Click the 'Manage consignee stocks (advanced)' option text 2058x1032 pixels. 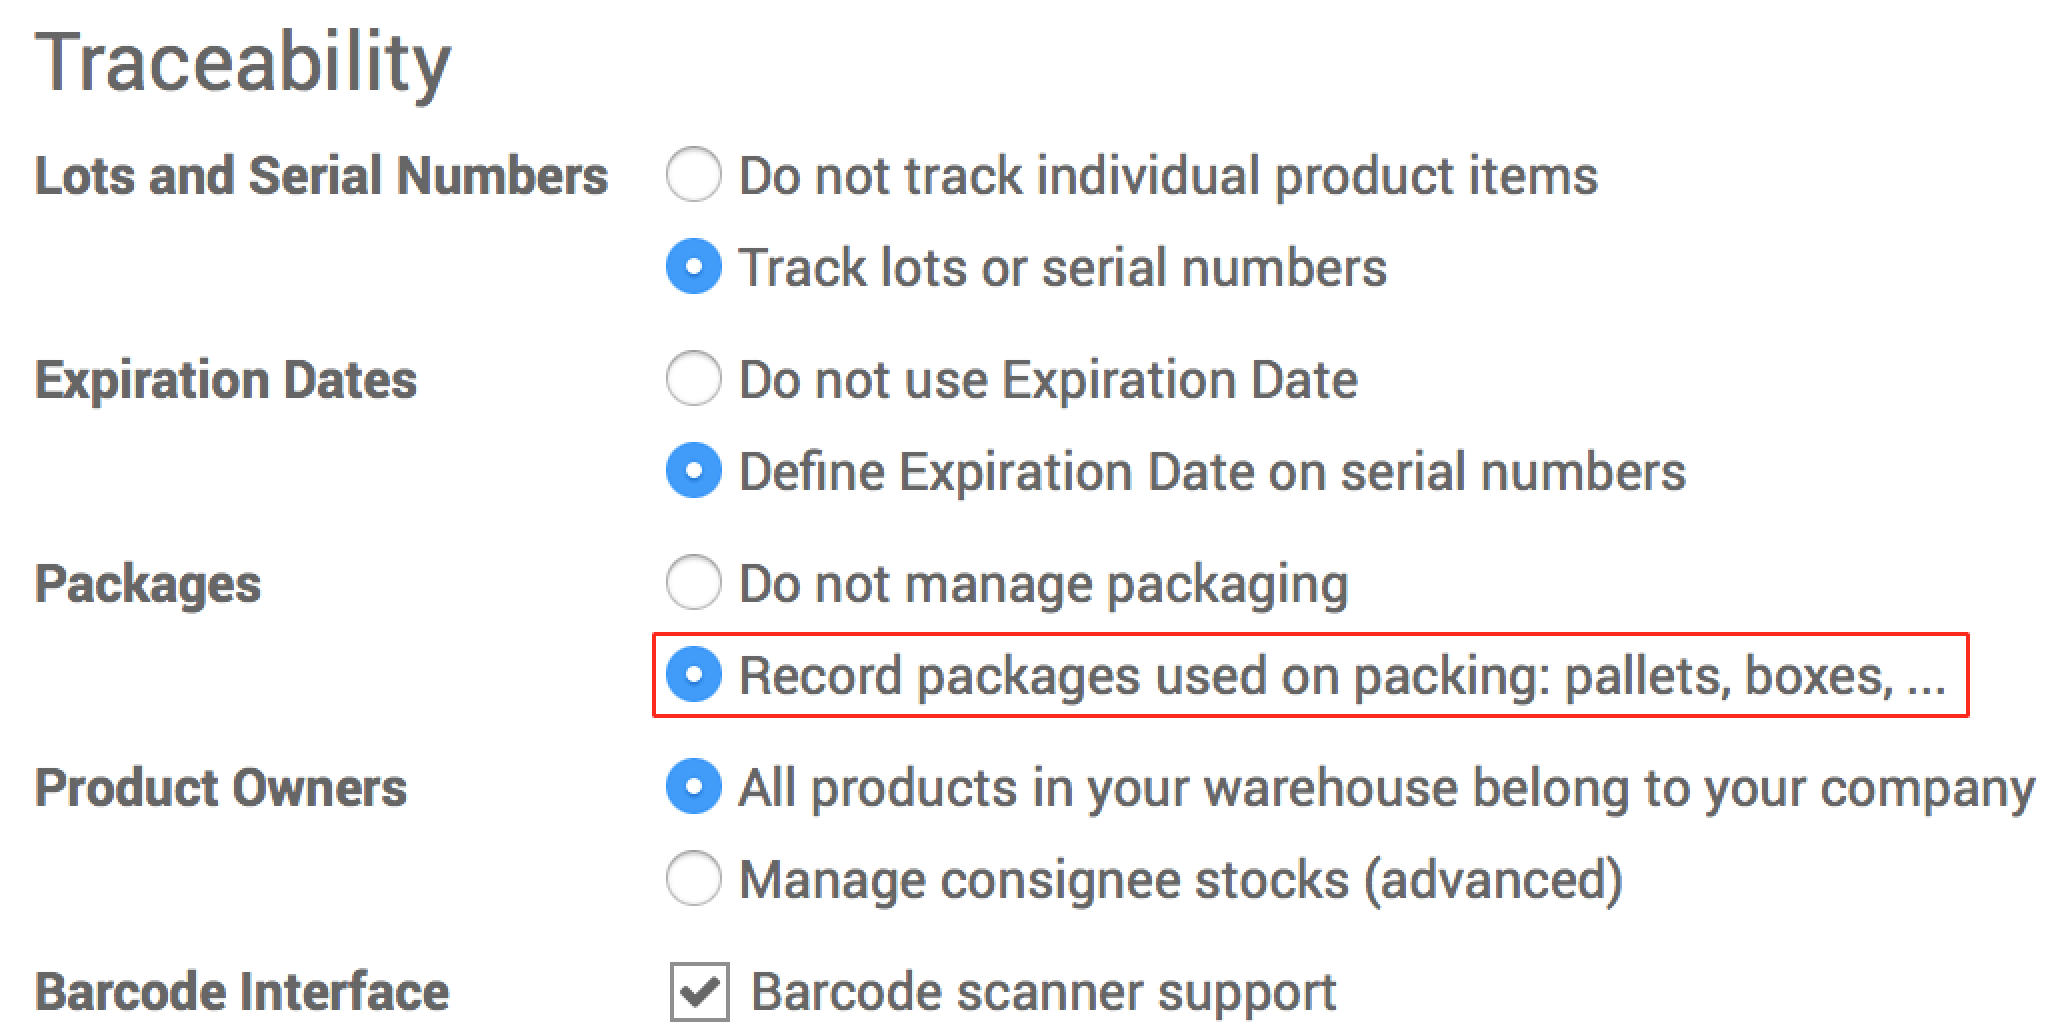(1180, 880)
